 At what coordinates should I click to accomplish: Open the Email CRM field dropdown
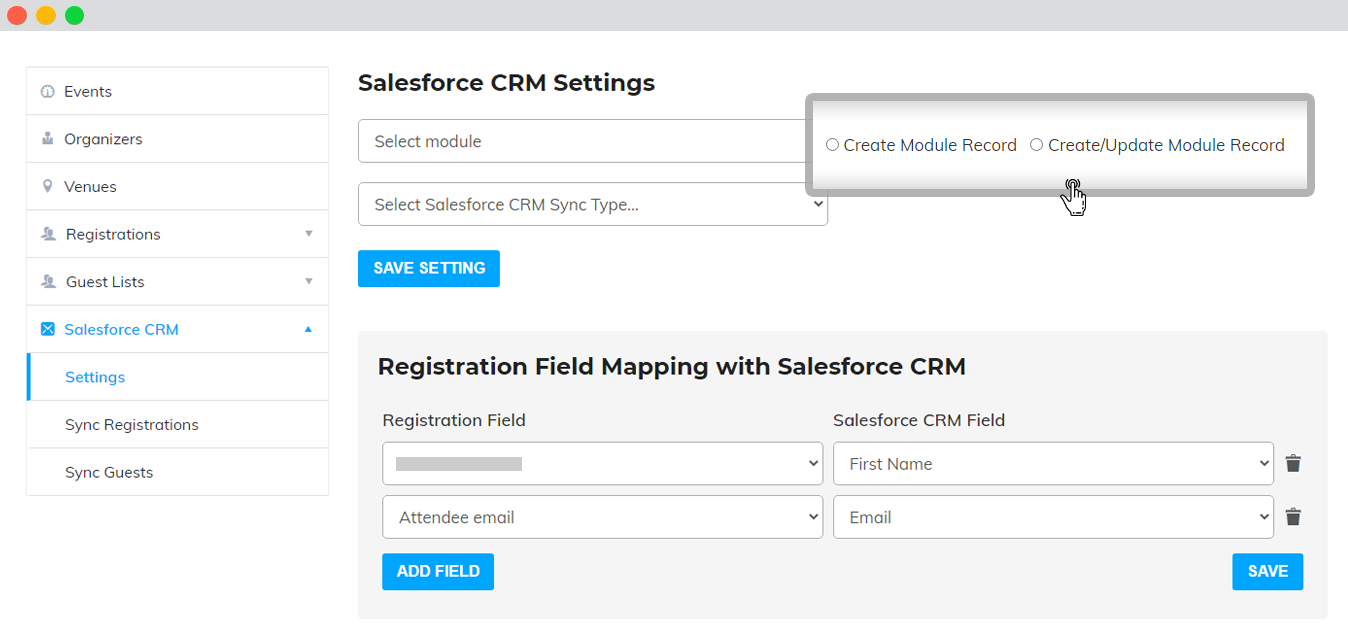[x=1053, y=517]
